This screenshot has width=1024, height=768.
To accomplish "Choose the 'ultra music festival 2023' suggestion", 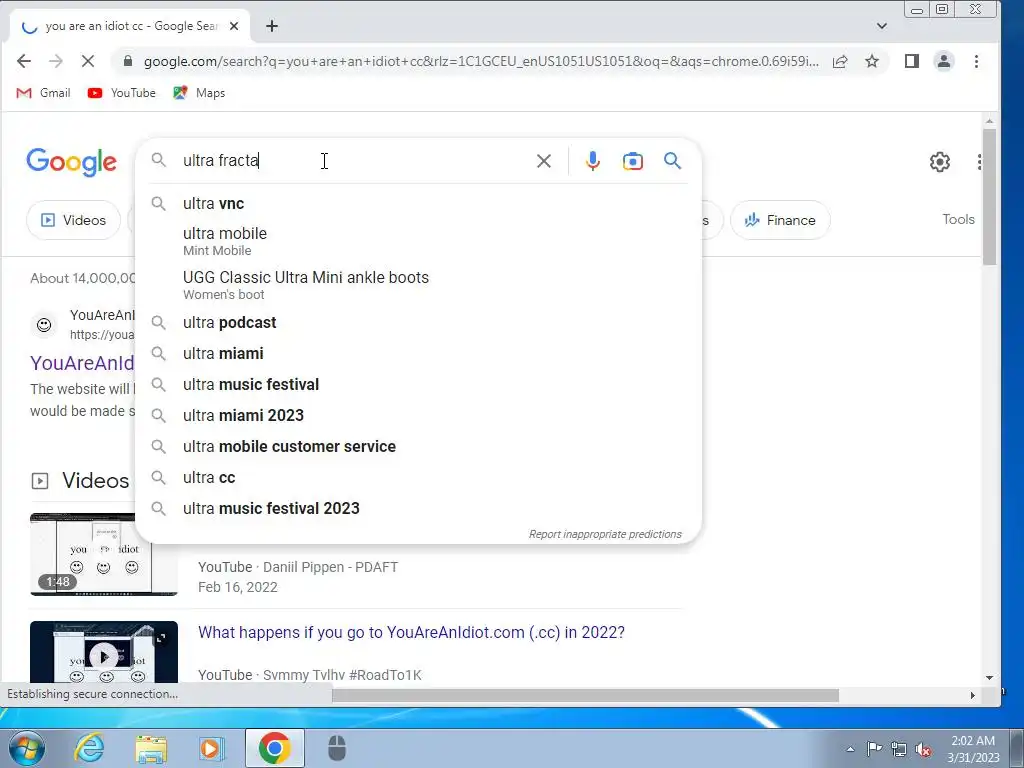I will pos(418,509).
